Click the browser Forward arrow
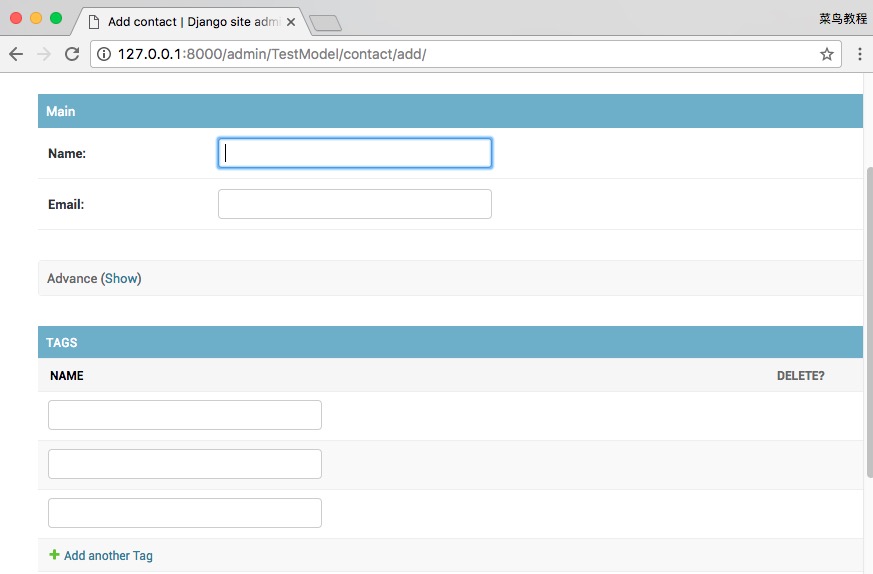873x574 pixels. click(x=44, y=54)
